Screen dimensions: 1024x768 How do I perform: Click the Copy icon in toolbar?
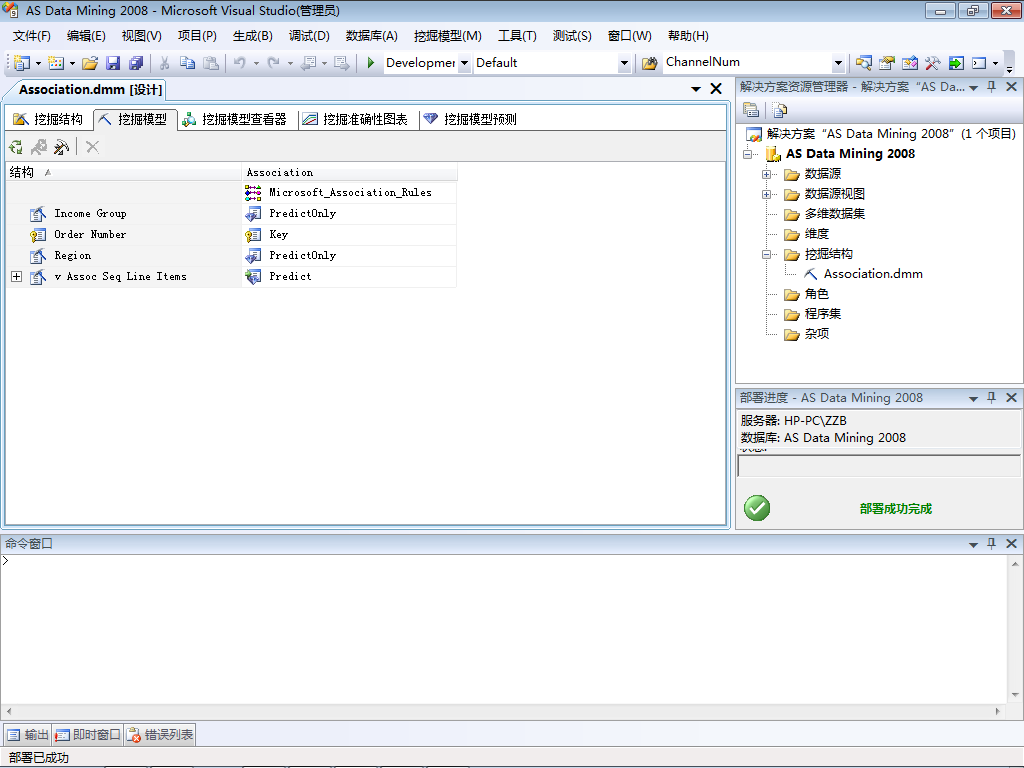(x=187, y=63)
